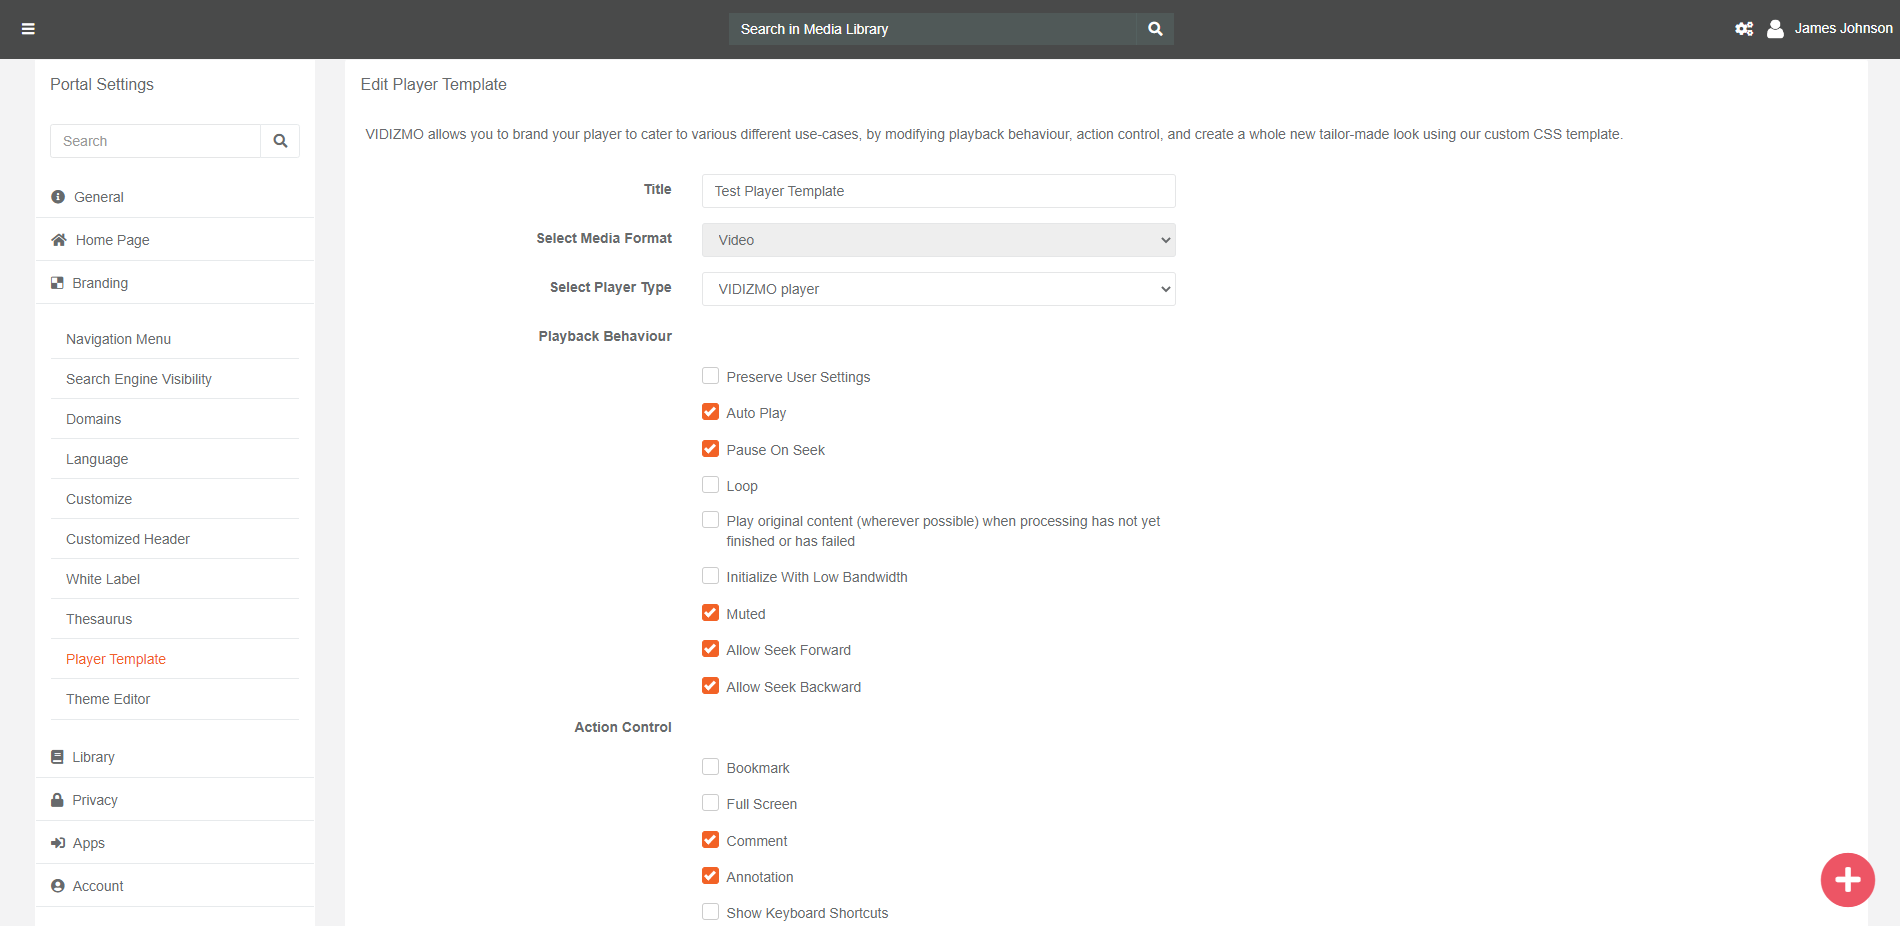Open the Player Template link
The image size is (1900, 926).
pyautogui.click(x=116, y=659)
